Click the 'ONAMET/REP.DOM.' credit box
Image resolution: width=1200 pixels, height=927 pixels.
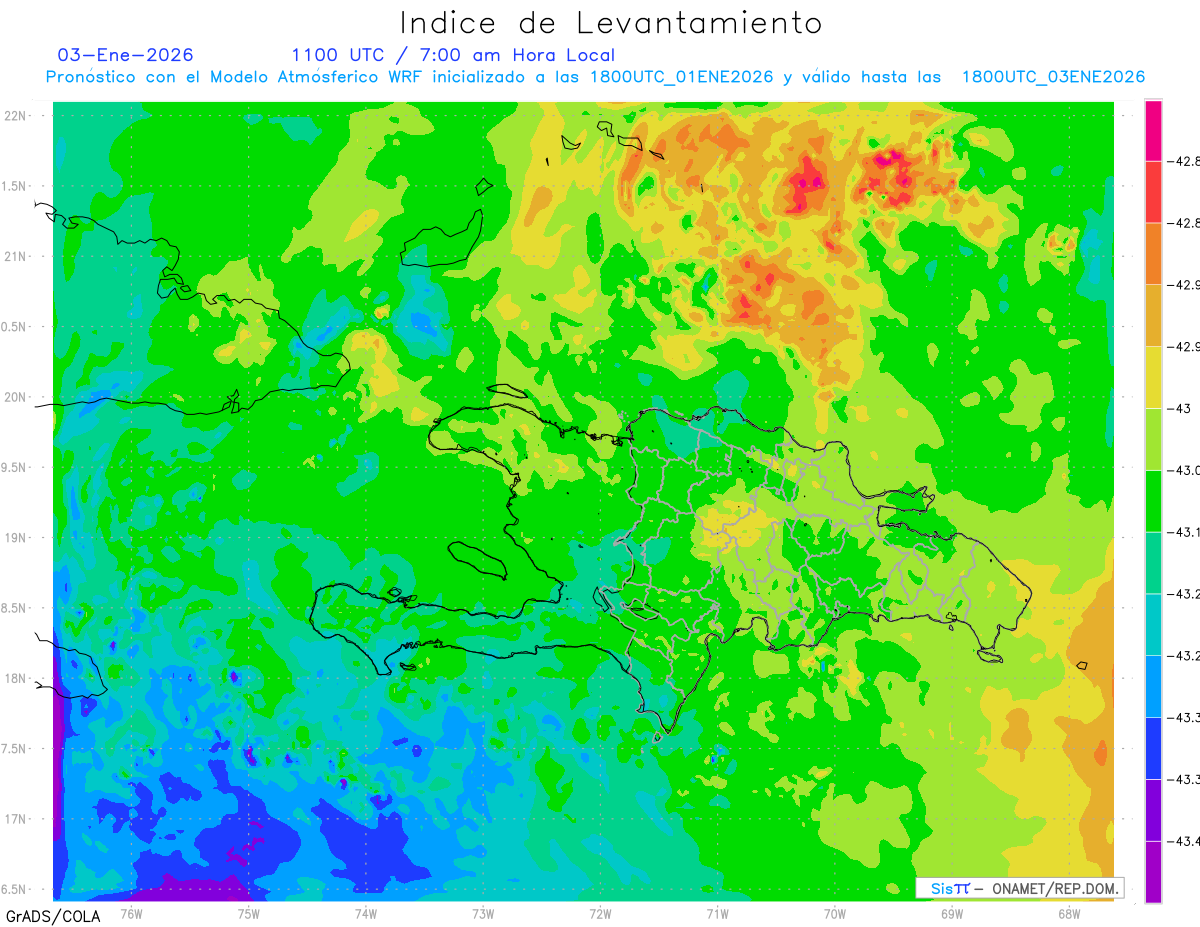[1020, 888]
